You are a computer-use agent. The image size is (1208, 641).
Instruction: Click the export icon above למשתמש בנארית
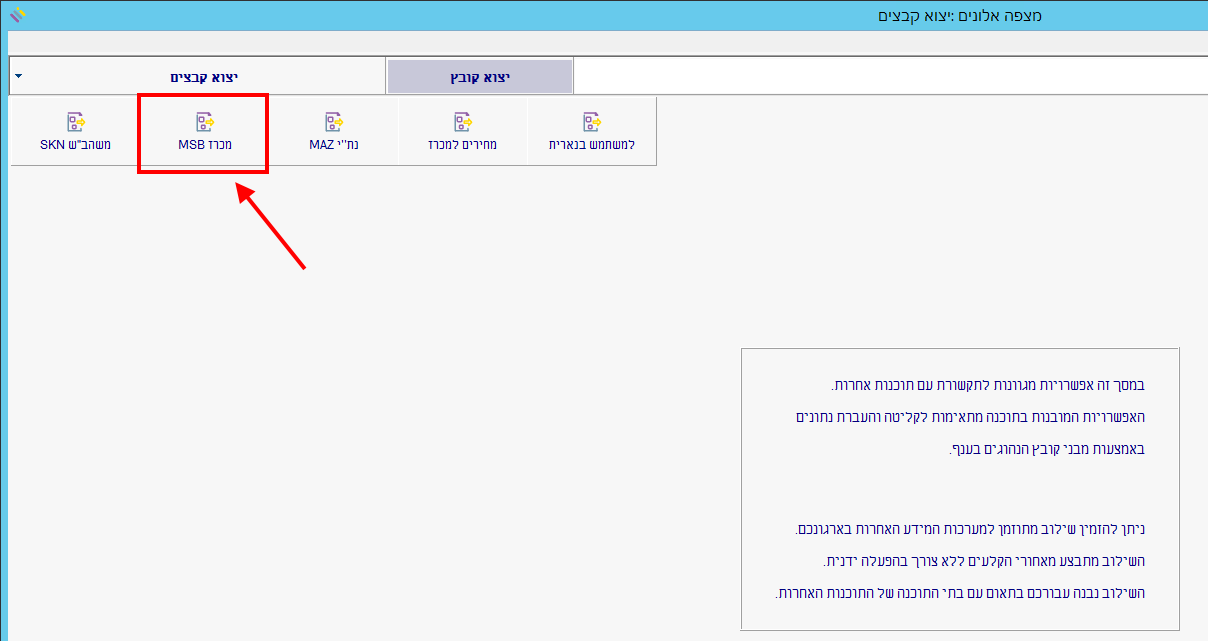pos(592,122)
